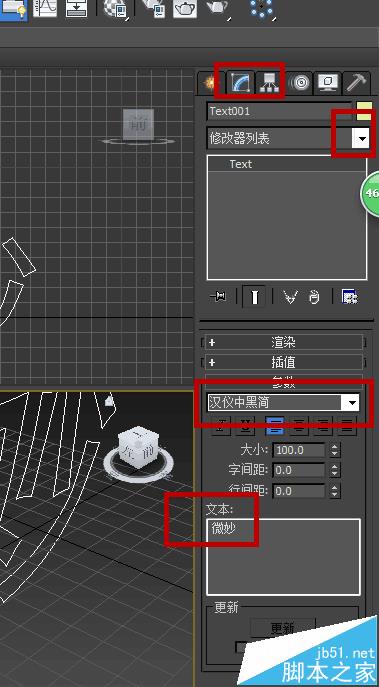
Task: Open the Schematic View toolbar icon
Action: tap(77, 8)
